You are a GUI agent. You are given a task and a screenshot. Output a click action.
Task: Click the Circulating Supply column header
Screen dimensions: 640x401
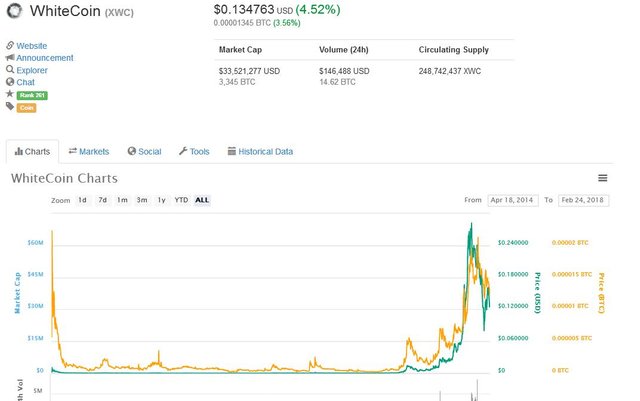453,50
